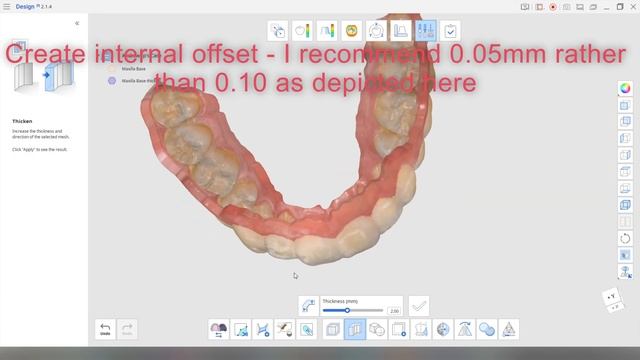Screen dimensions: 640x360
Task: Apply thickness with the checkmark button
Action: click(419, 306)
